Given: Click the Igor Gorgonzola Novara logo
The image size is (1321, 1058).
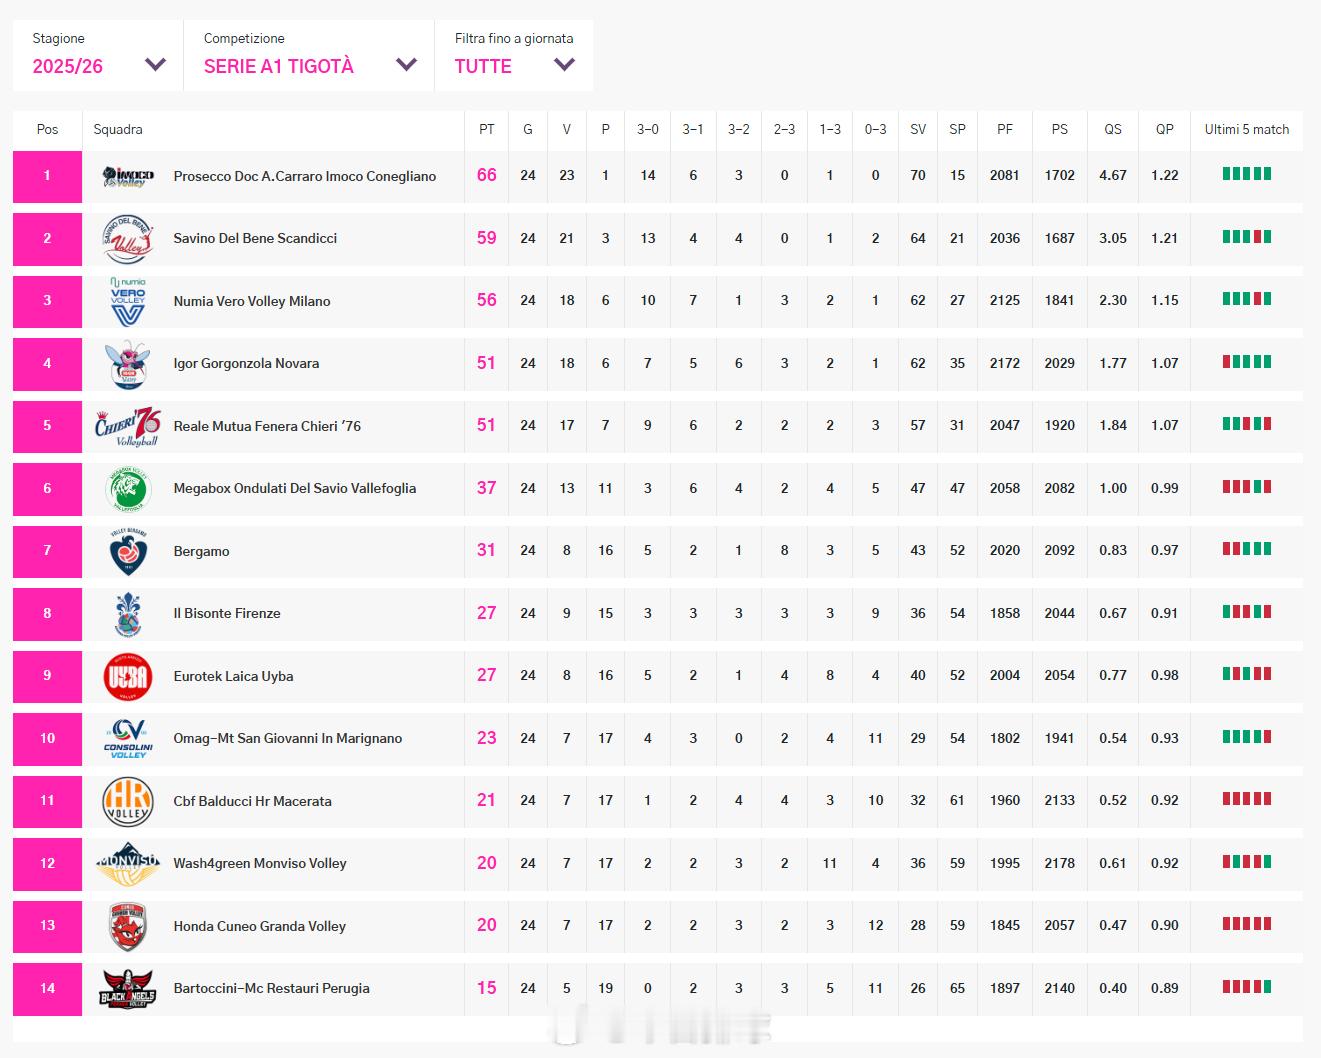Looking at the screenshot, I should pos(128,364).
